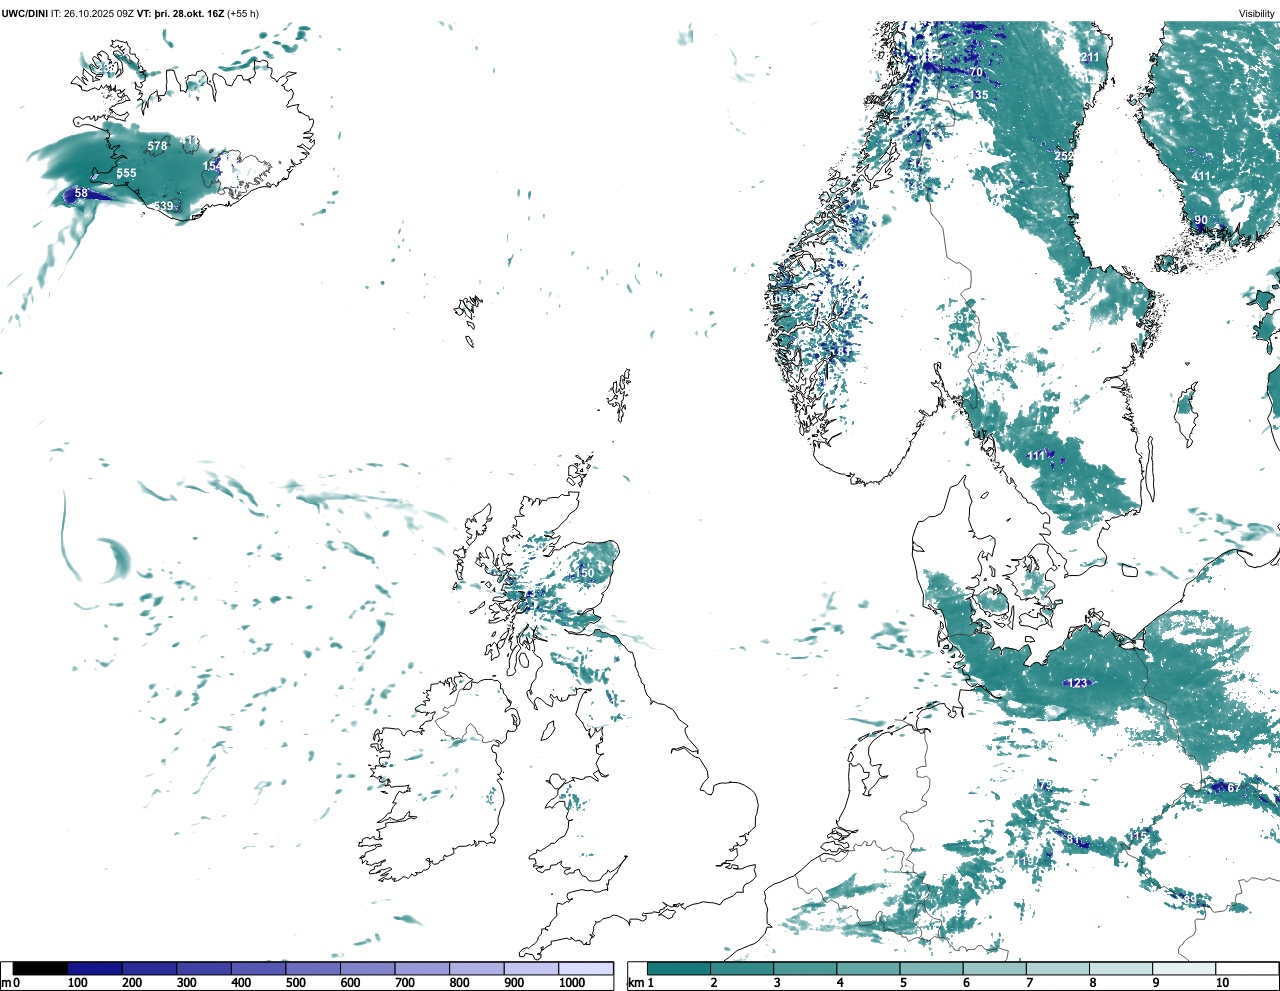Image resolution: width=1280 pixels, height=991 pixels.
Task: Click the valid time 'þri. 28.okt. 16Z'
Action: pyautogui.click(x=190, y=14)
